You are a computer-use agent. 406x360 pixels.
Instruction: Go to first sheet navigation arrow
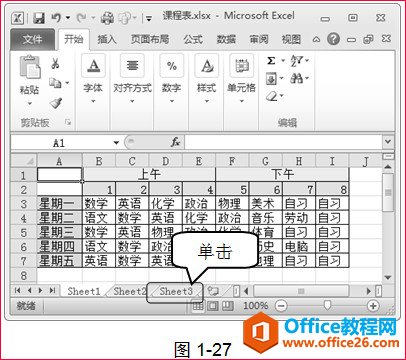(x=18, y=291)
